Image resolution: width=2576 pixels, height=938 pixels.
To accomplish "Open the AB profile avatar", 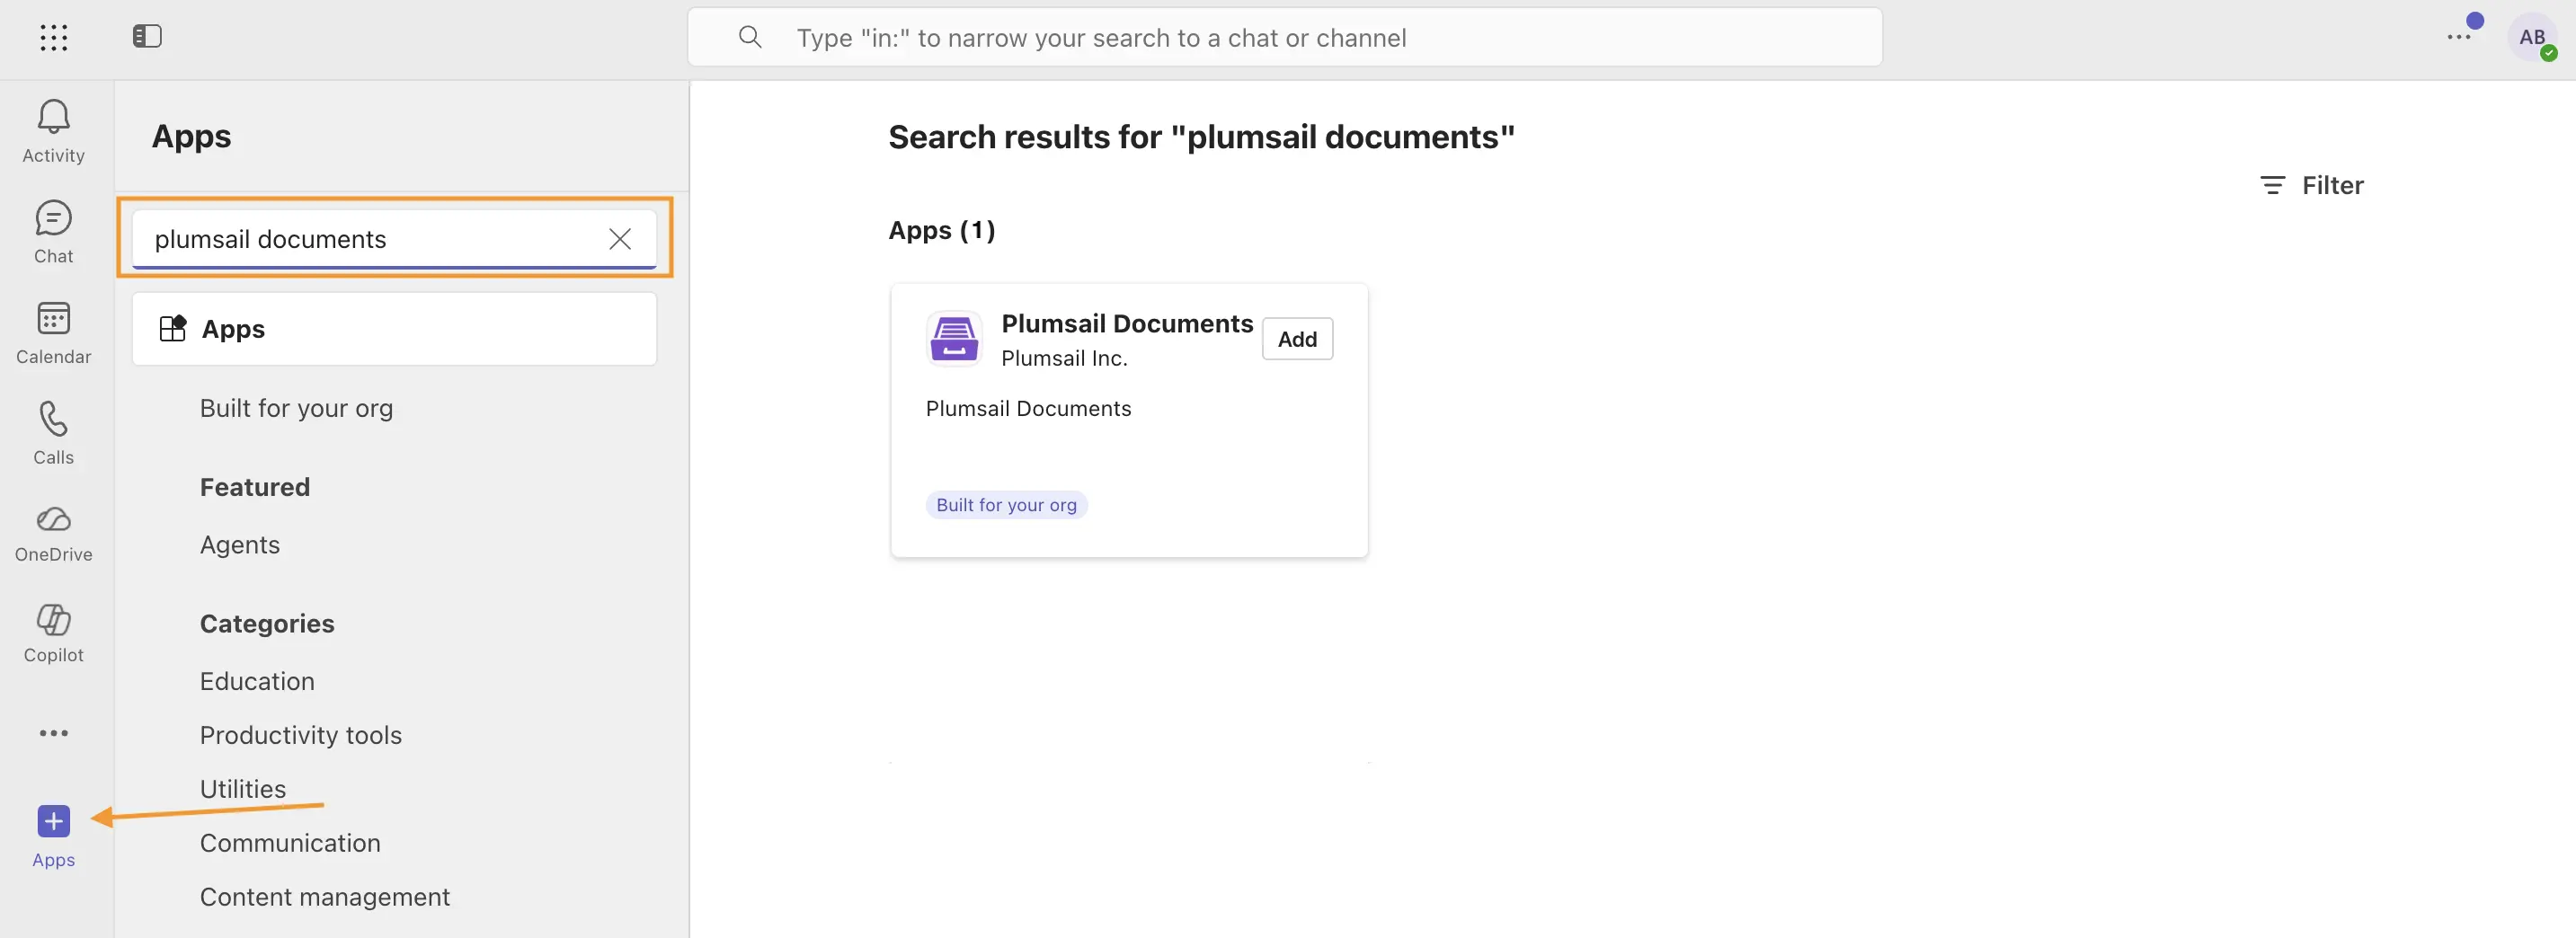I will tap(2532, 38).
